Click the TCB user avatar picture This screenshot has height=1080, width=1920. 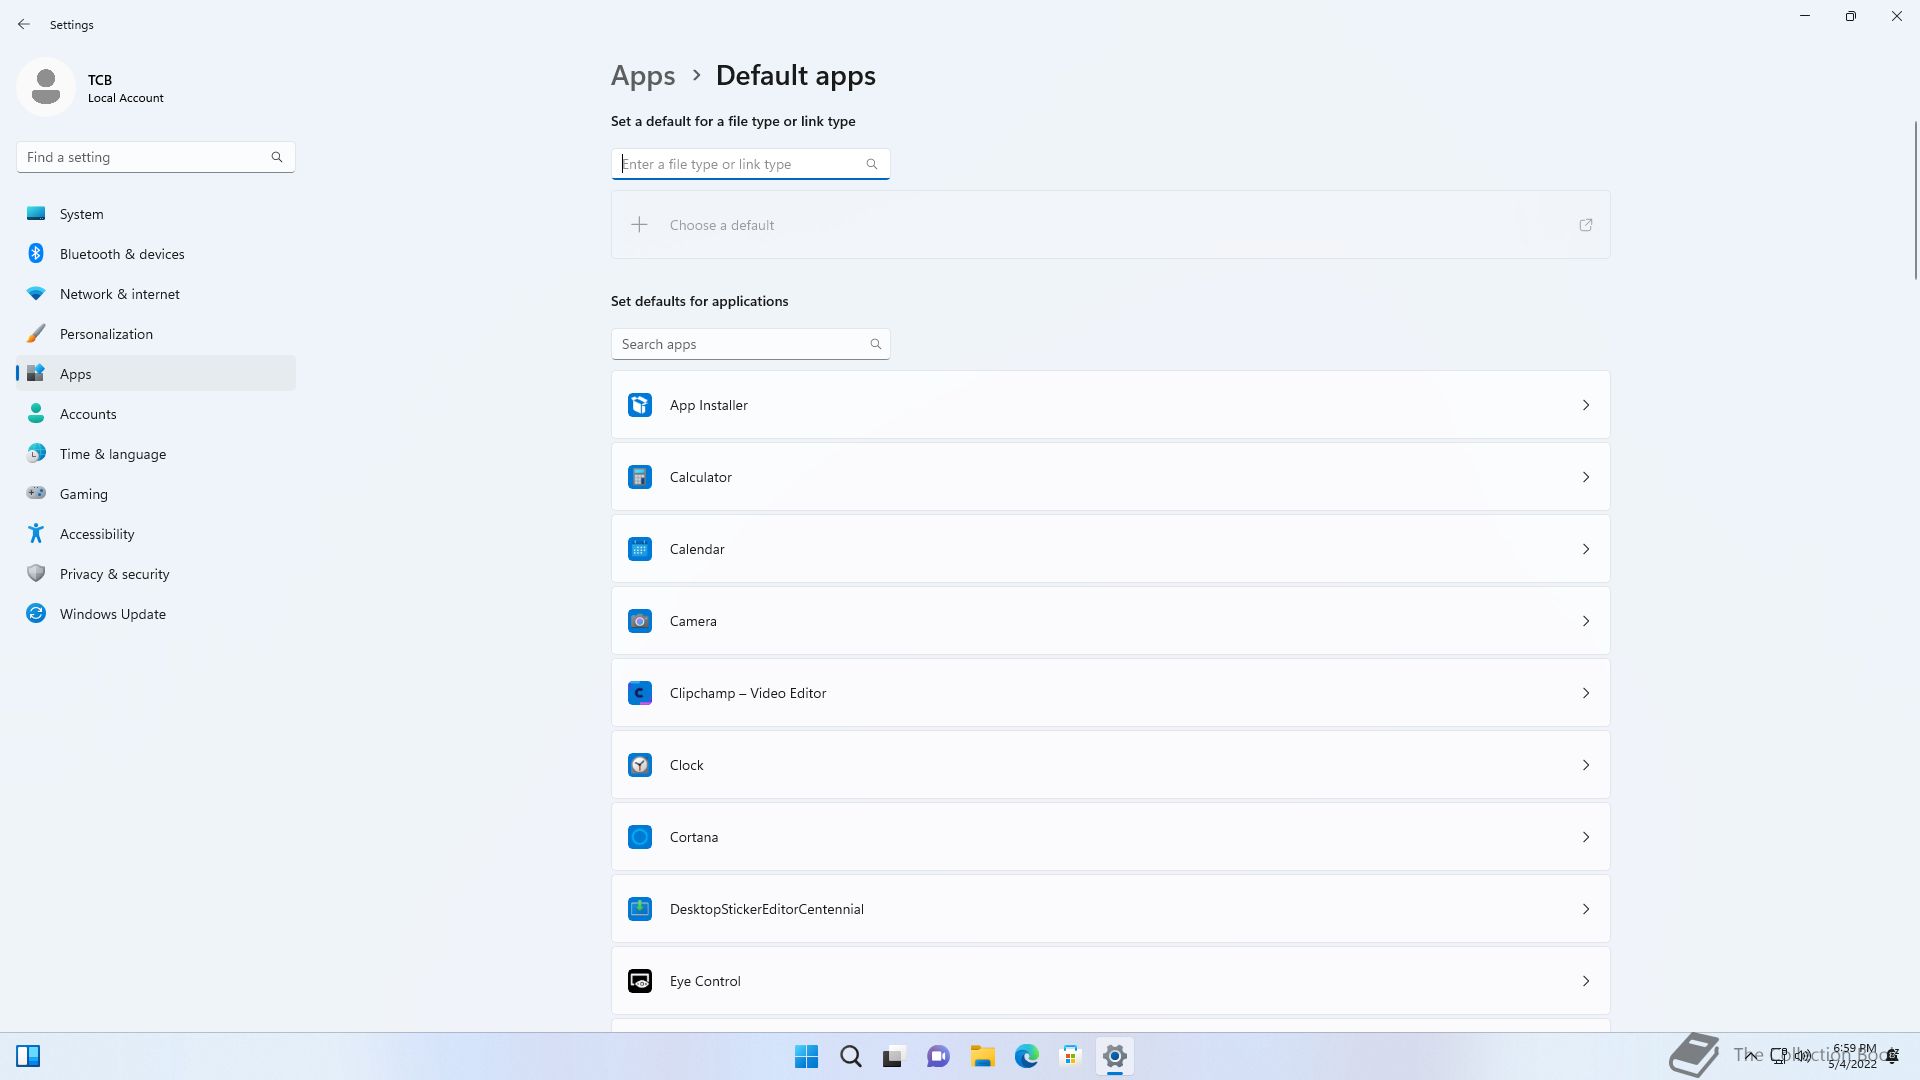point(46,87)
